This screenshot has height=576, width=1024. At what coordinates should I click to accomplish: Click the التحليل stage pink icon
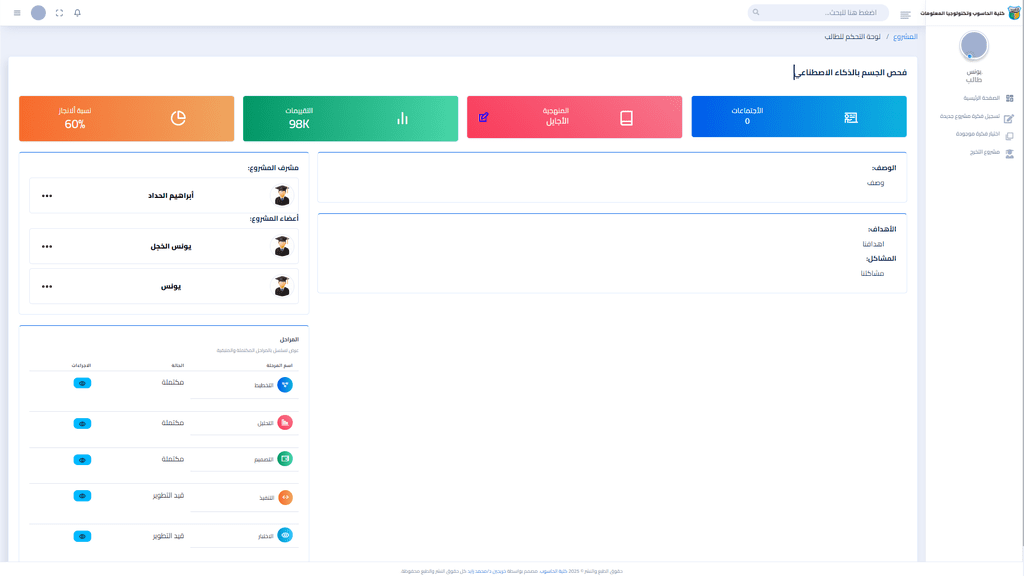pyautogui.click(x=285, y=423)
